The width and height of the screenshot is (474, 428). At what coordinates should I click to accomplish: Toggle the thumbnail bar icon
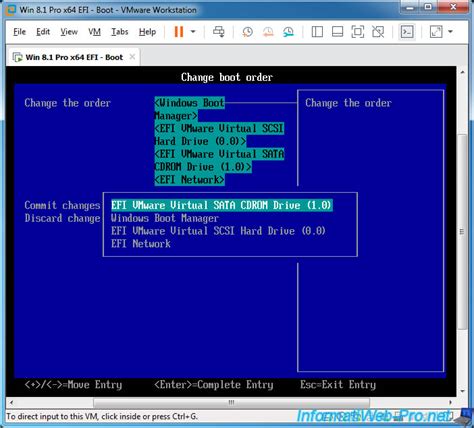[337, 32]
